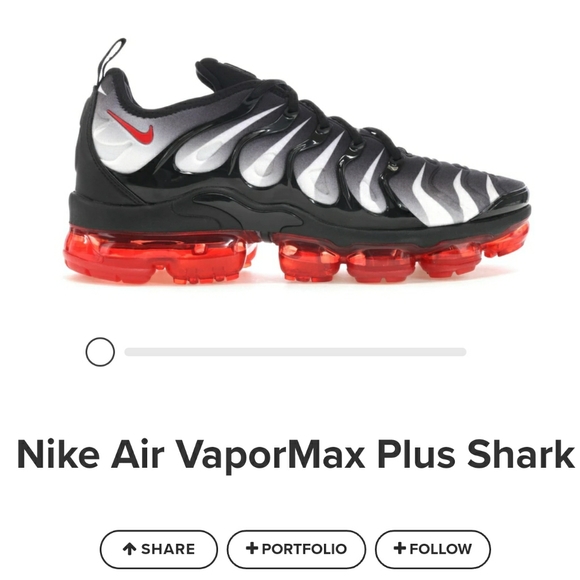580x580 pixels.
Task: Click the heel pull tab of the shoe
Action: [x=111, y=59]
